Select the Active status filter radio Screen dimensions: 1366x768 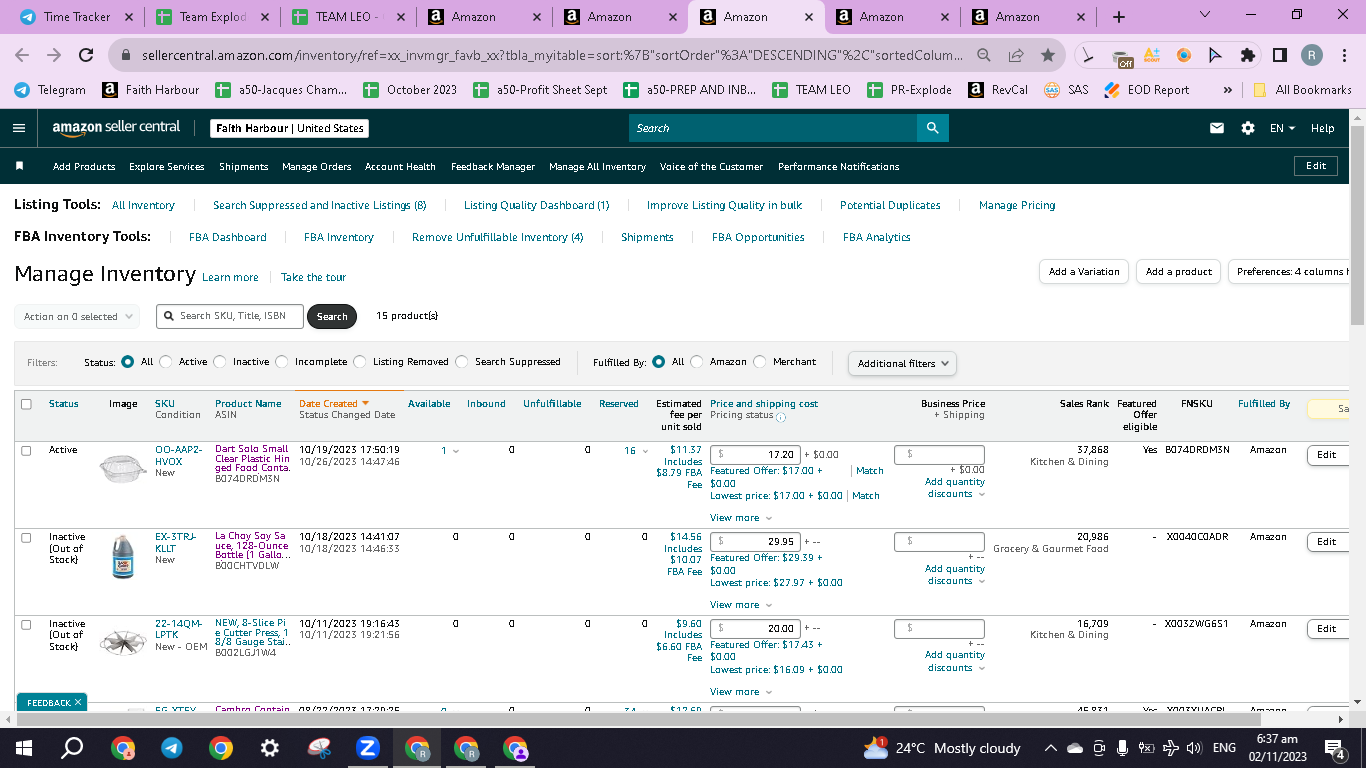[166, 362]
